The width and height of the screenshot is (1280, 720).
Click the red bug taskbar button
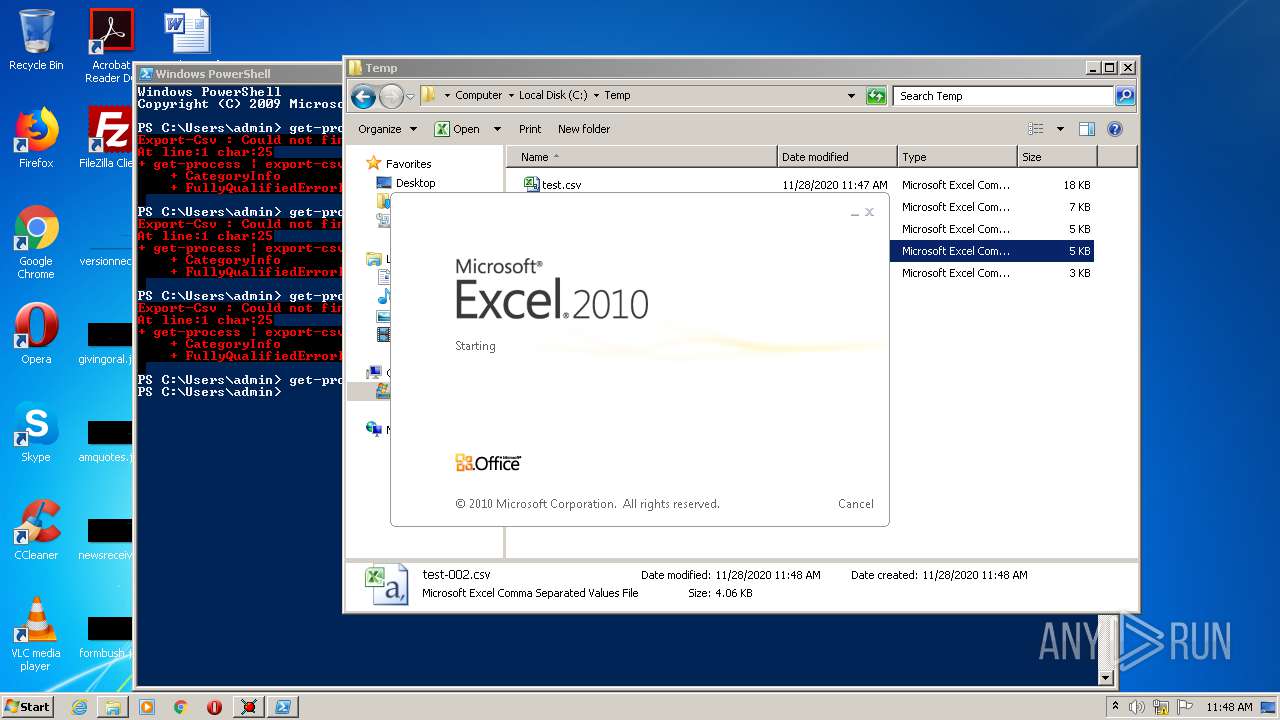click(x=249, y=707)
